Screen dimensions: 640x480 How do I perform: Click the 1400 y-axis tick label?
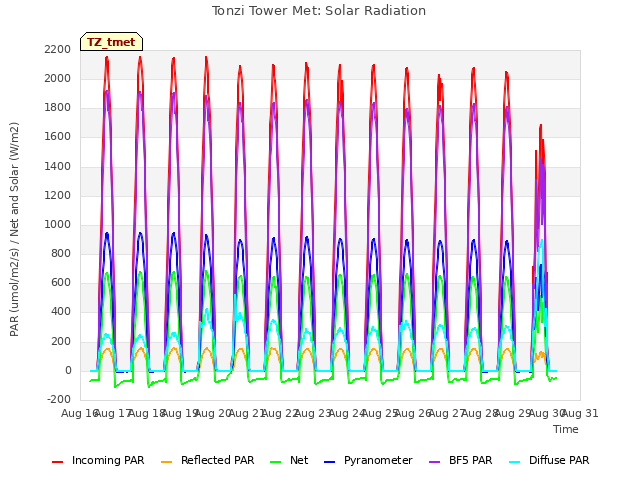coord(58,166)
